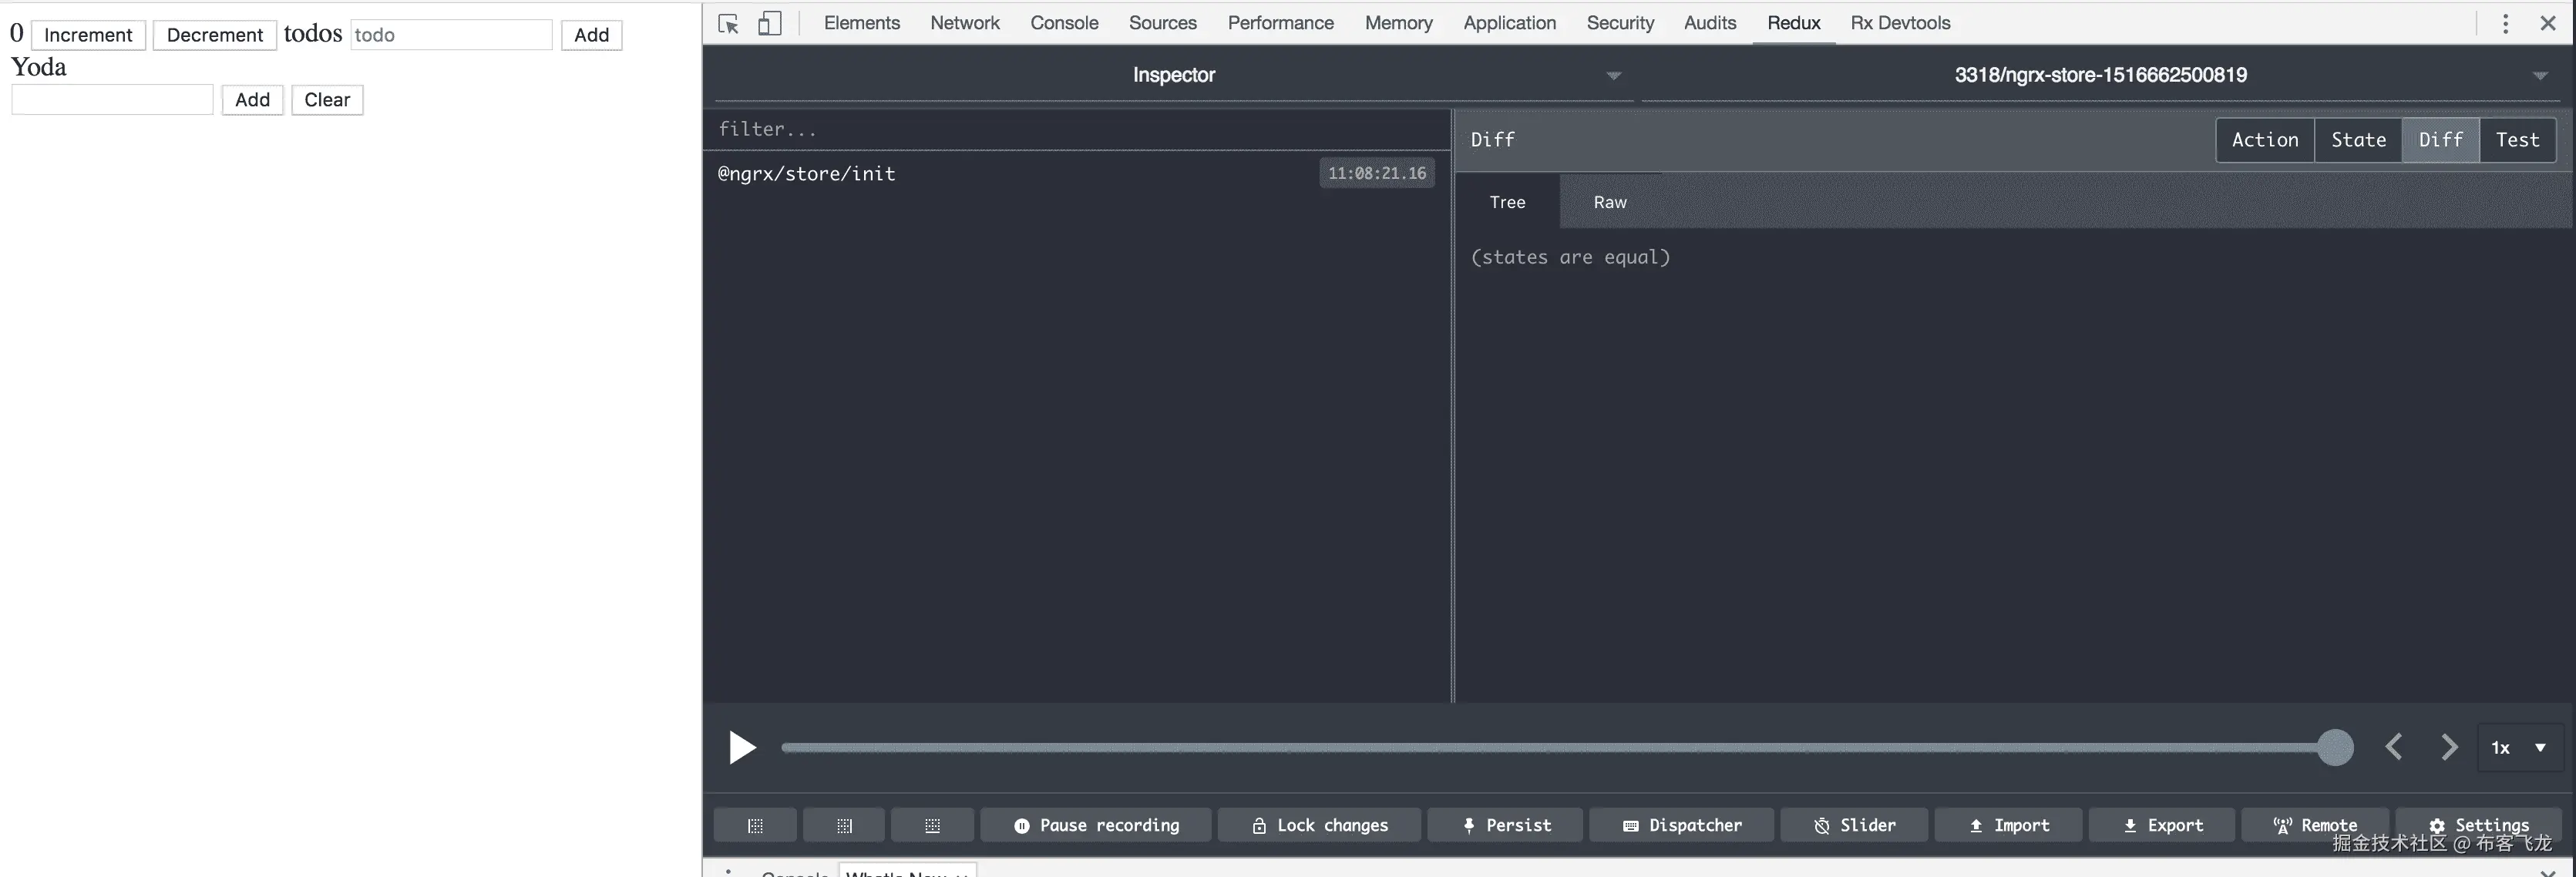Dock monitor to bottom layout icon
This screenshot has height=877, width=2576.
932,825
